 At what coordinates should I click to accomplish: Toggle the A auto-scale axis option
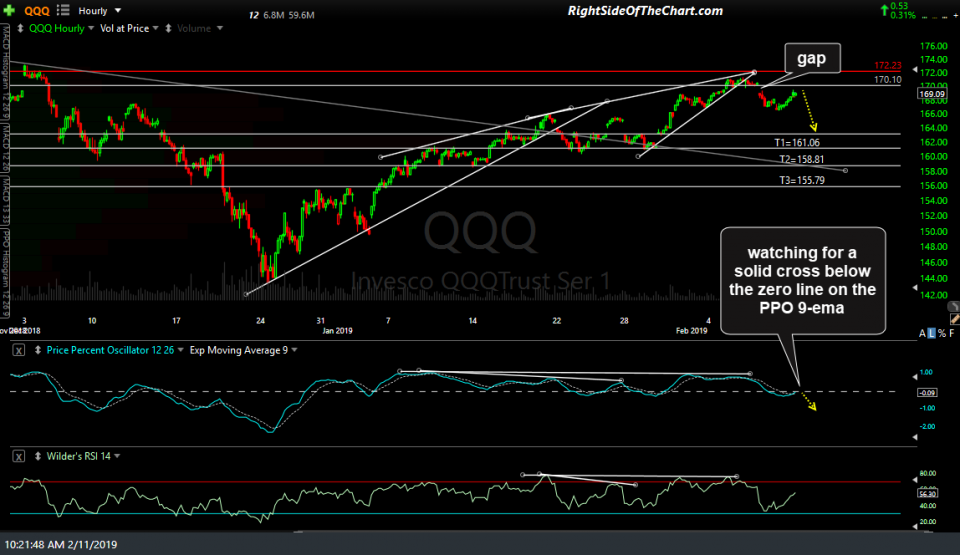pos(922,333)
